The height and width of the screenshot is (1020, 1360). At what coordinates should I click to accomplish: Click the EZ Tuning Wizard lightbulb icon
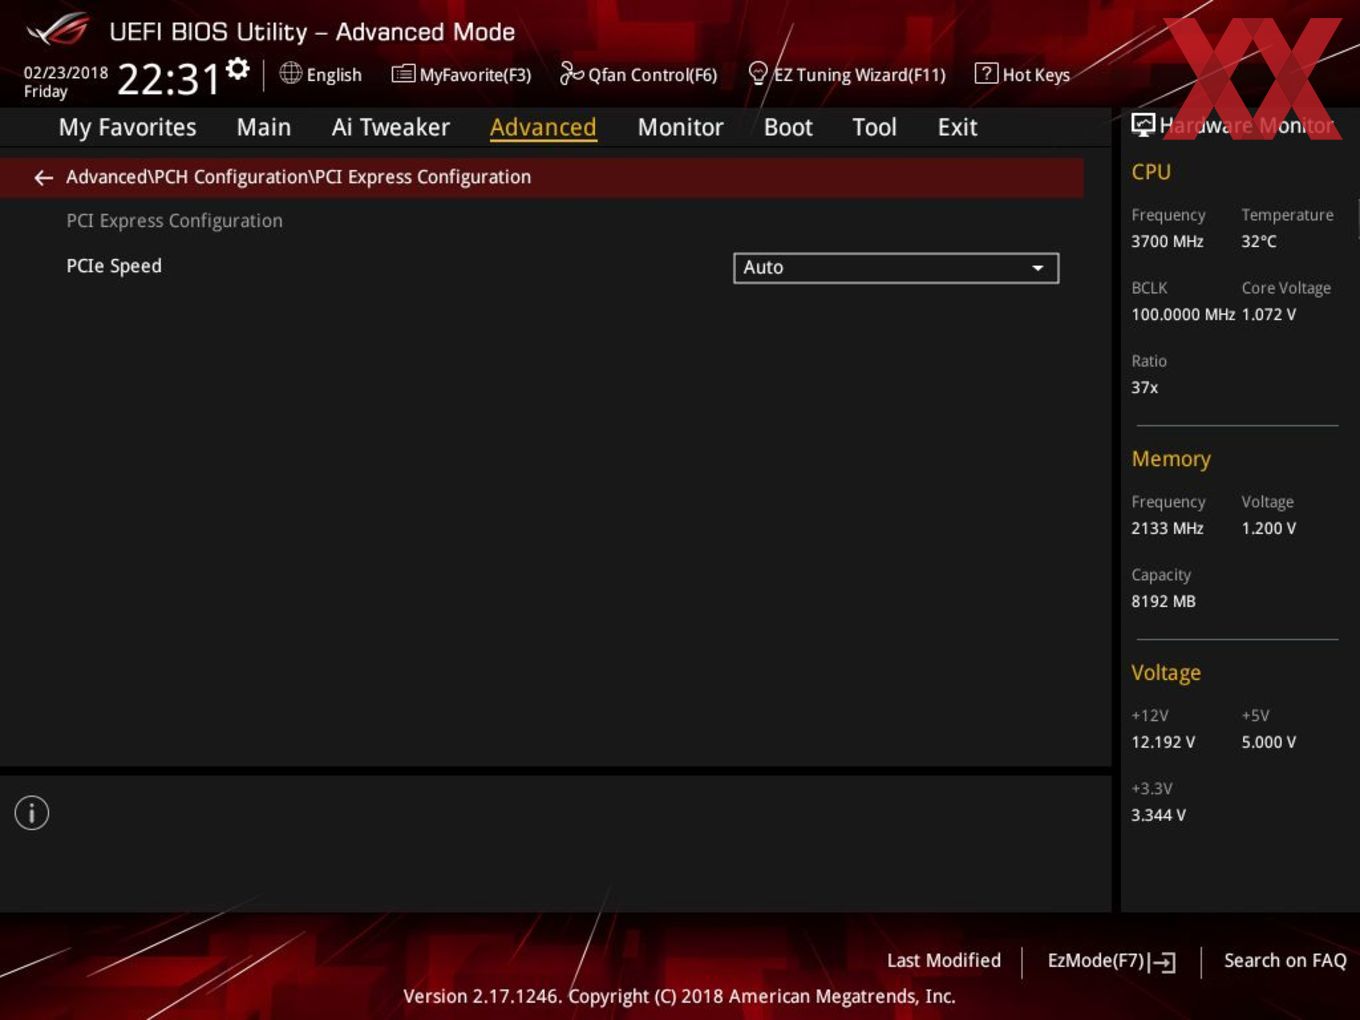(x=758, y=73)
